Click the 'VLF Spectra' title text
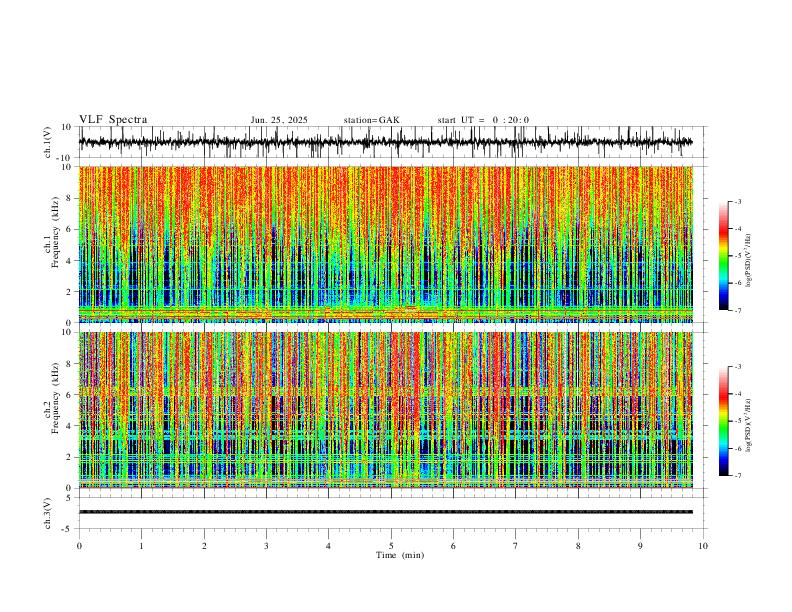 (113, 120)
